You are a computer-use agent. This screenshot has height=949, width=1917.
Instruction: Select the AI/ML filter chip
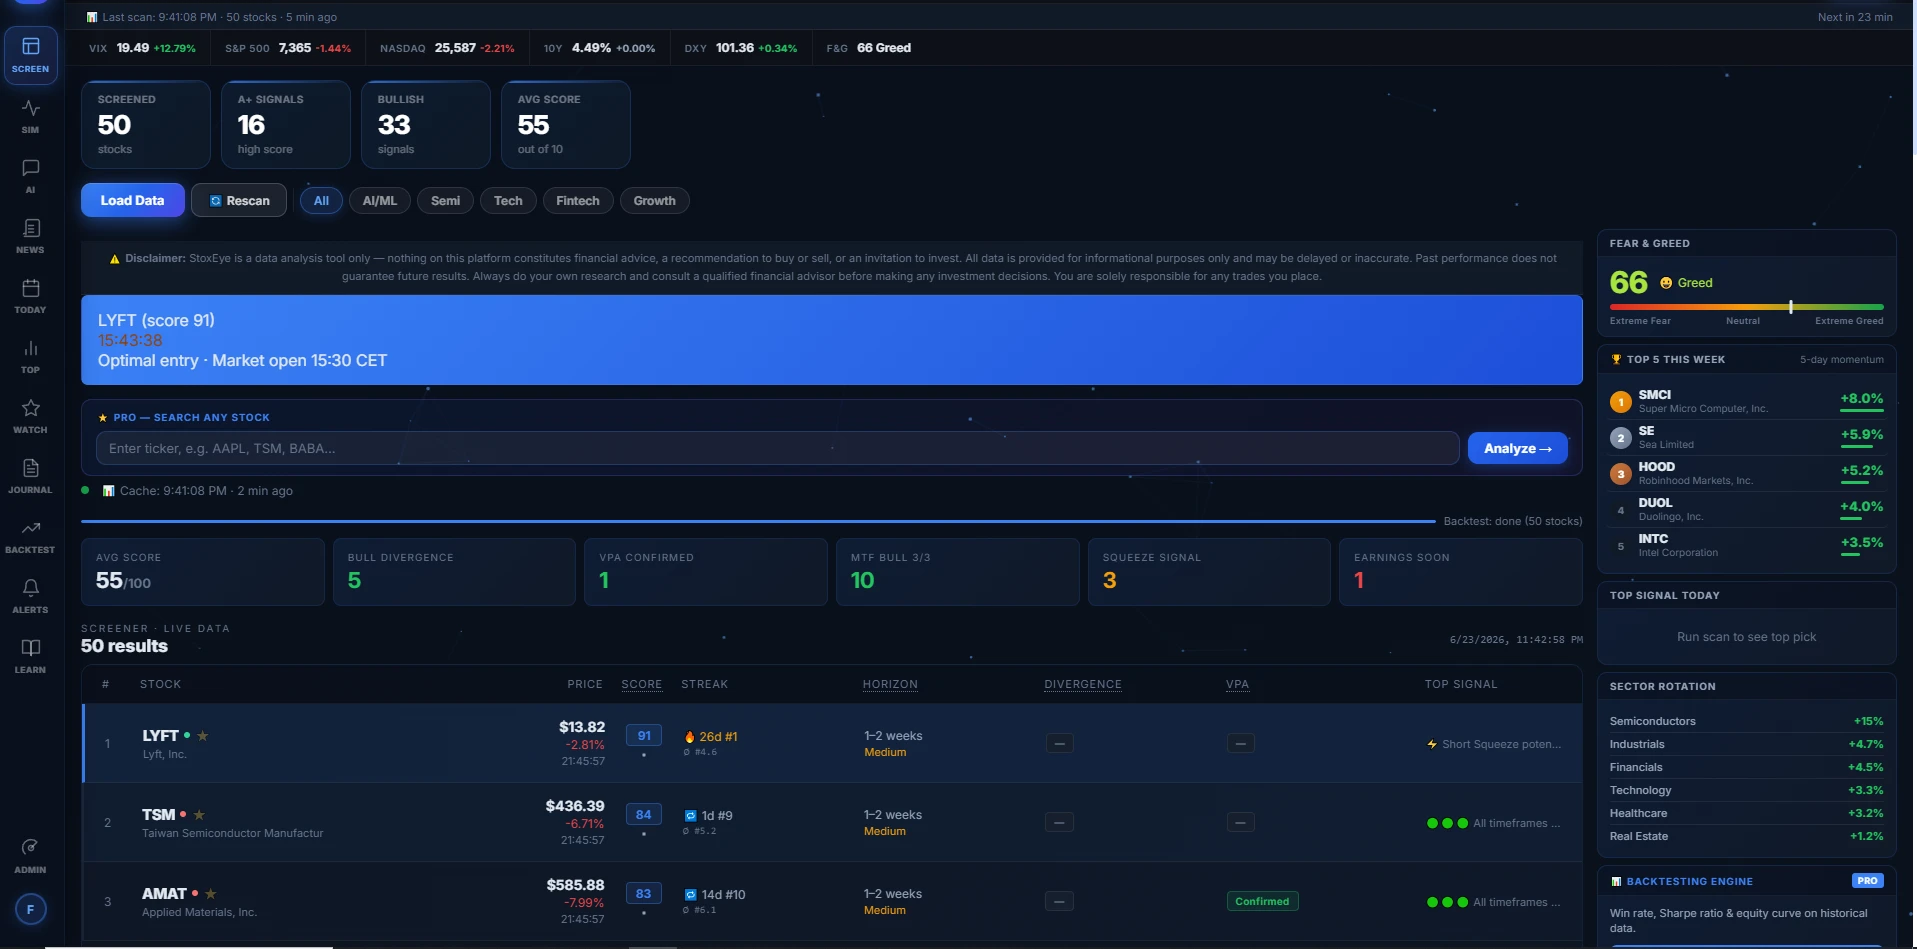click(380, 201)
